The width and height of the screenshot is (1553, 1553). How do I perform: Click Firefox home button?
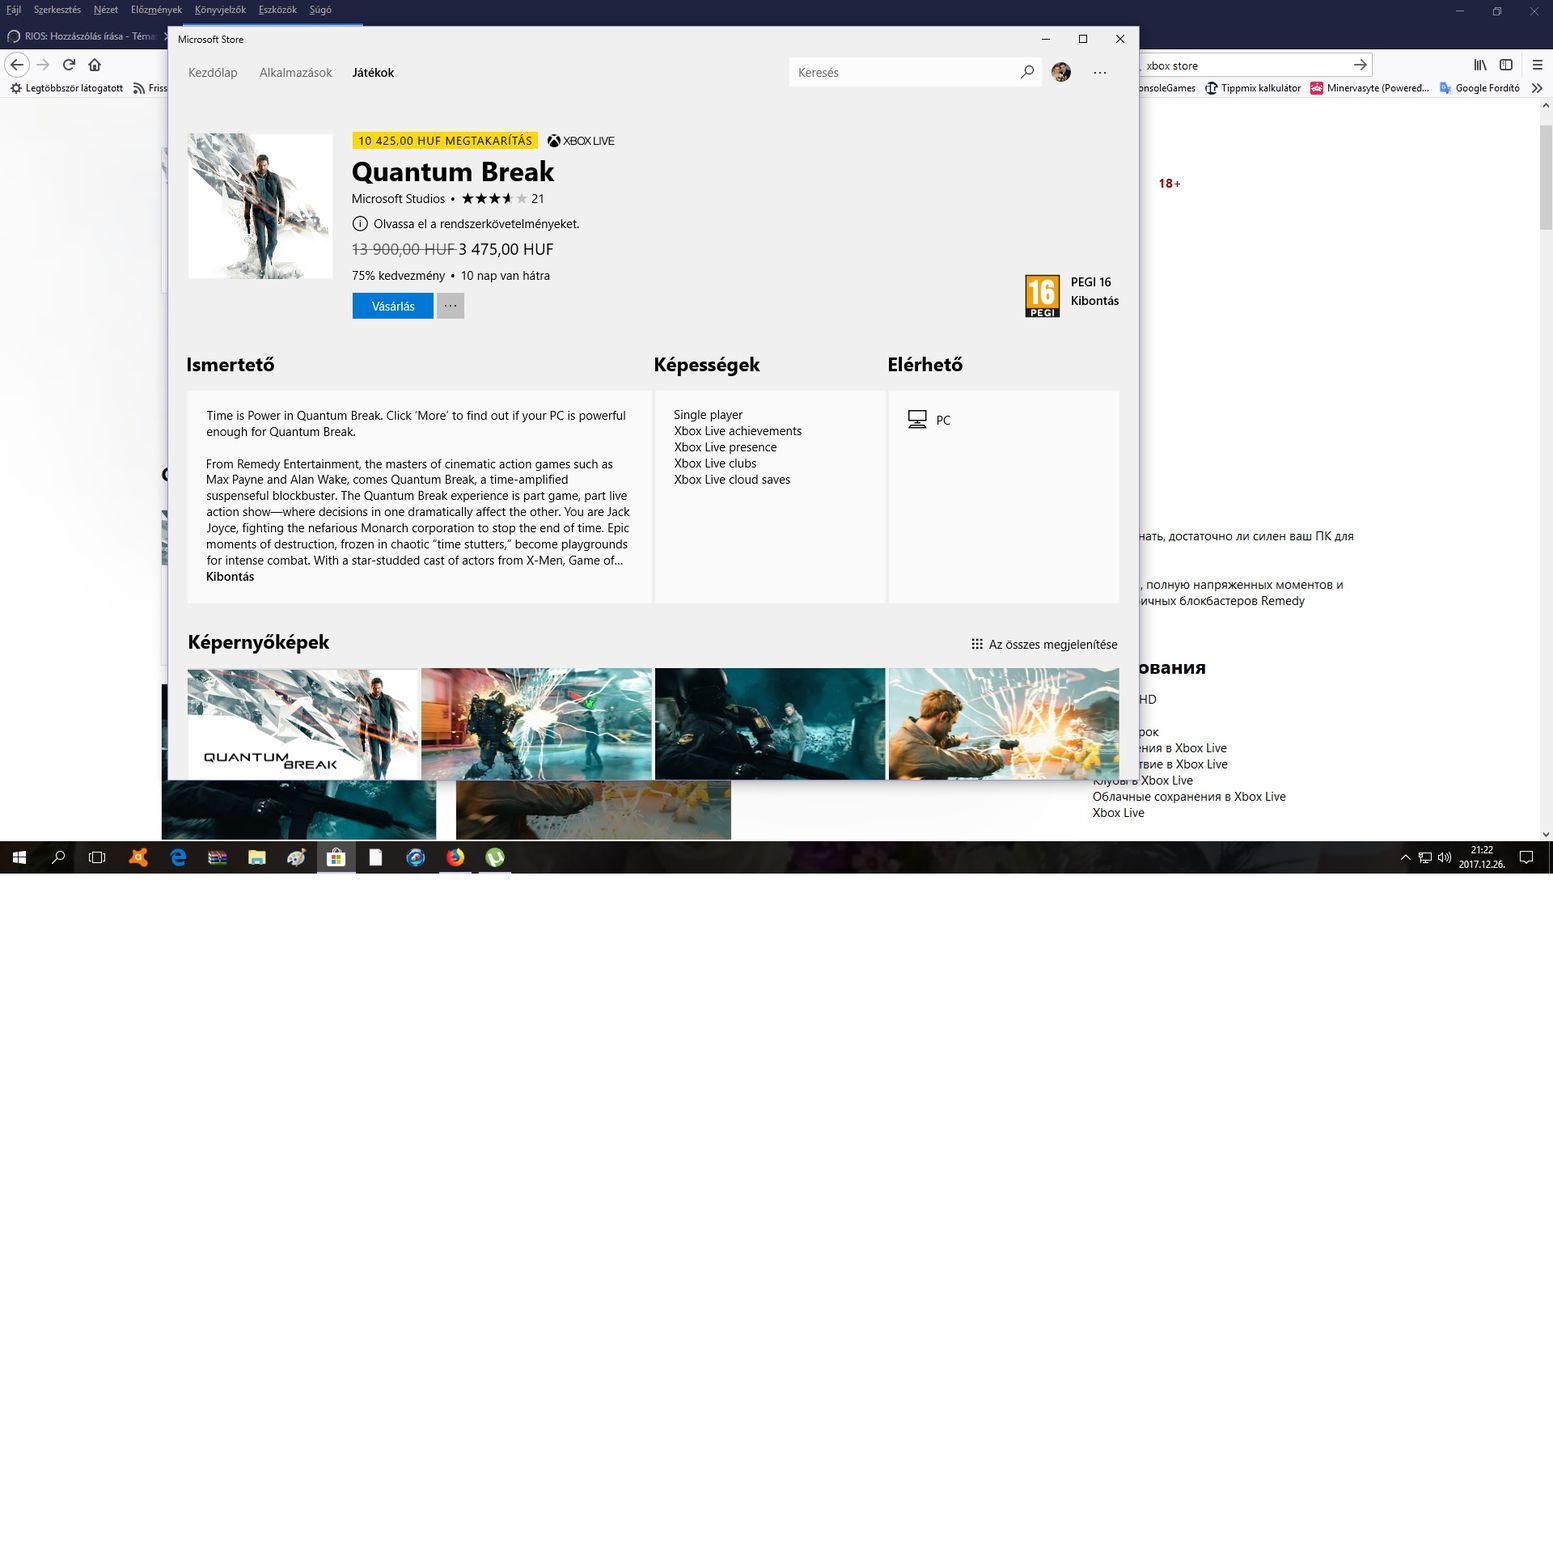point(95,65)
